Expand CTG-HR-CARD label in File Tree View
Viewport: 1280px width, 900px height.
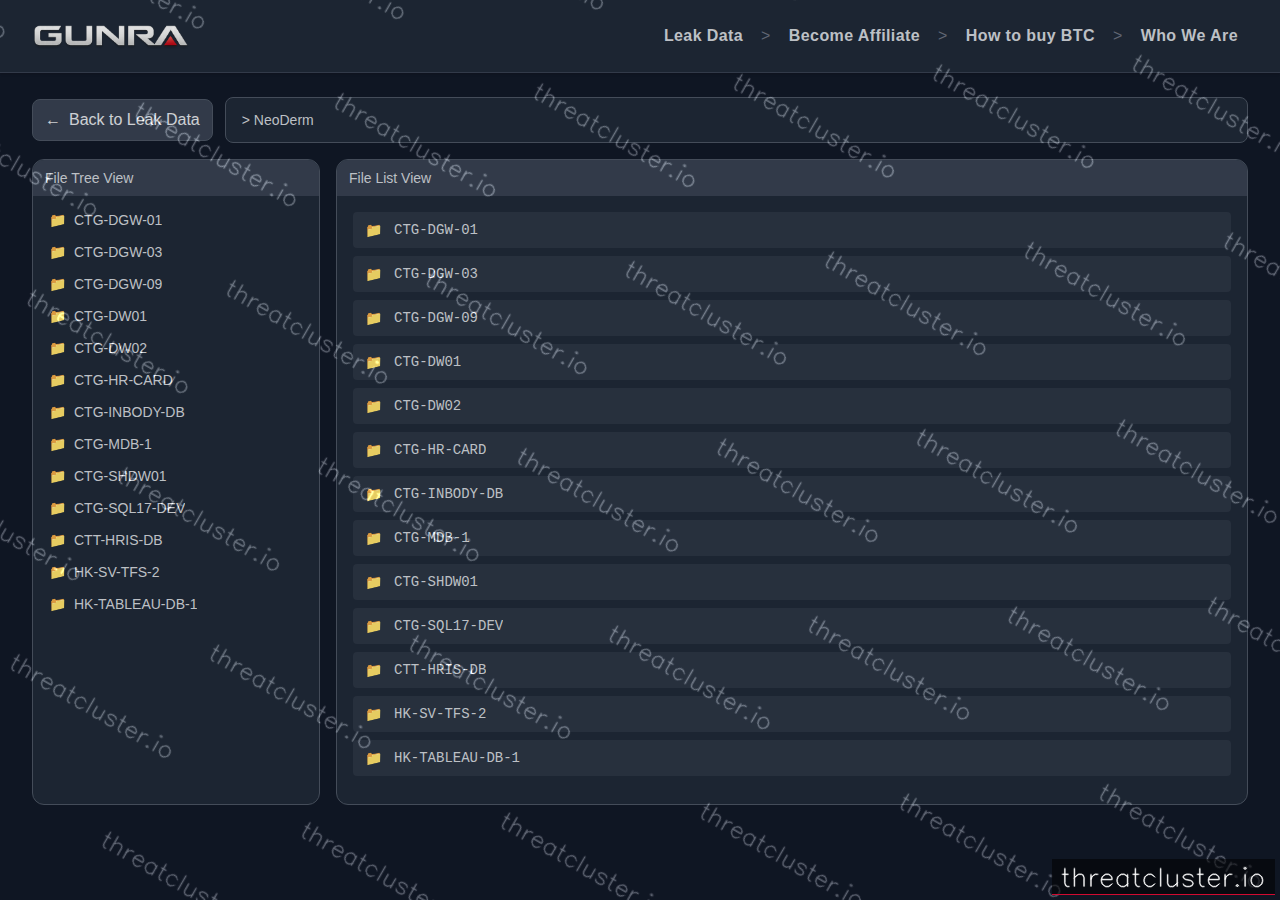(x=123, y=380)
